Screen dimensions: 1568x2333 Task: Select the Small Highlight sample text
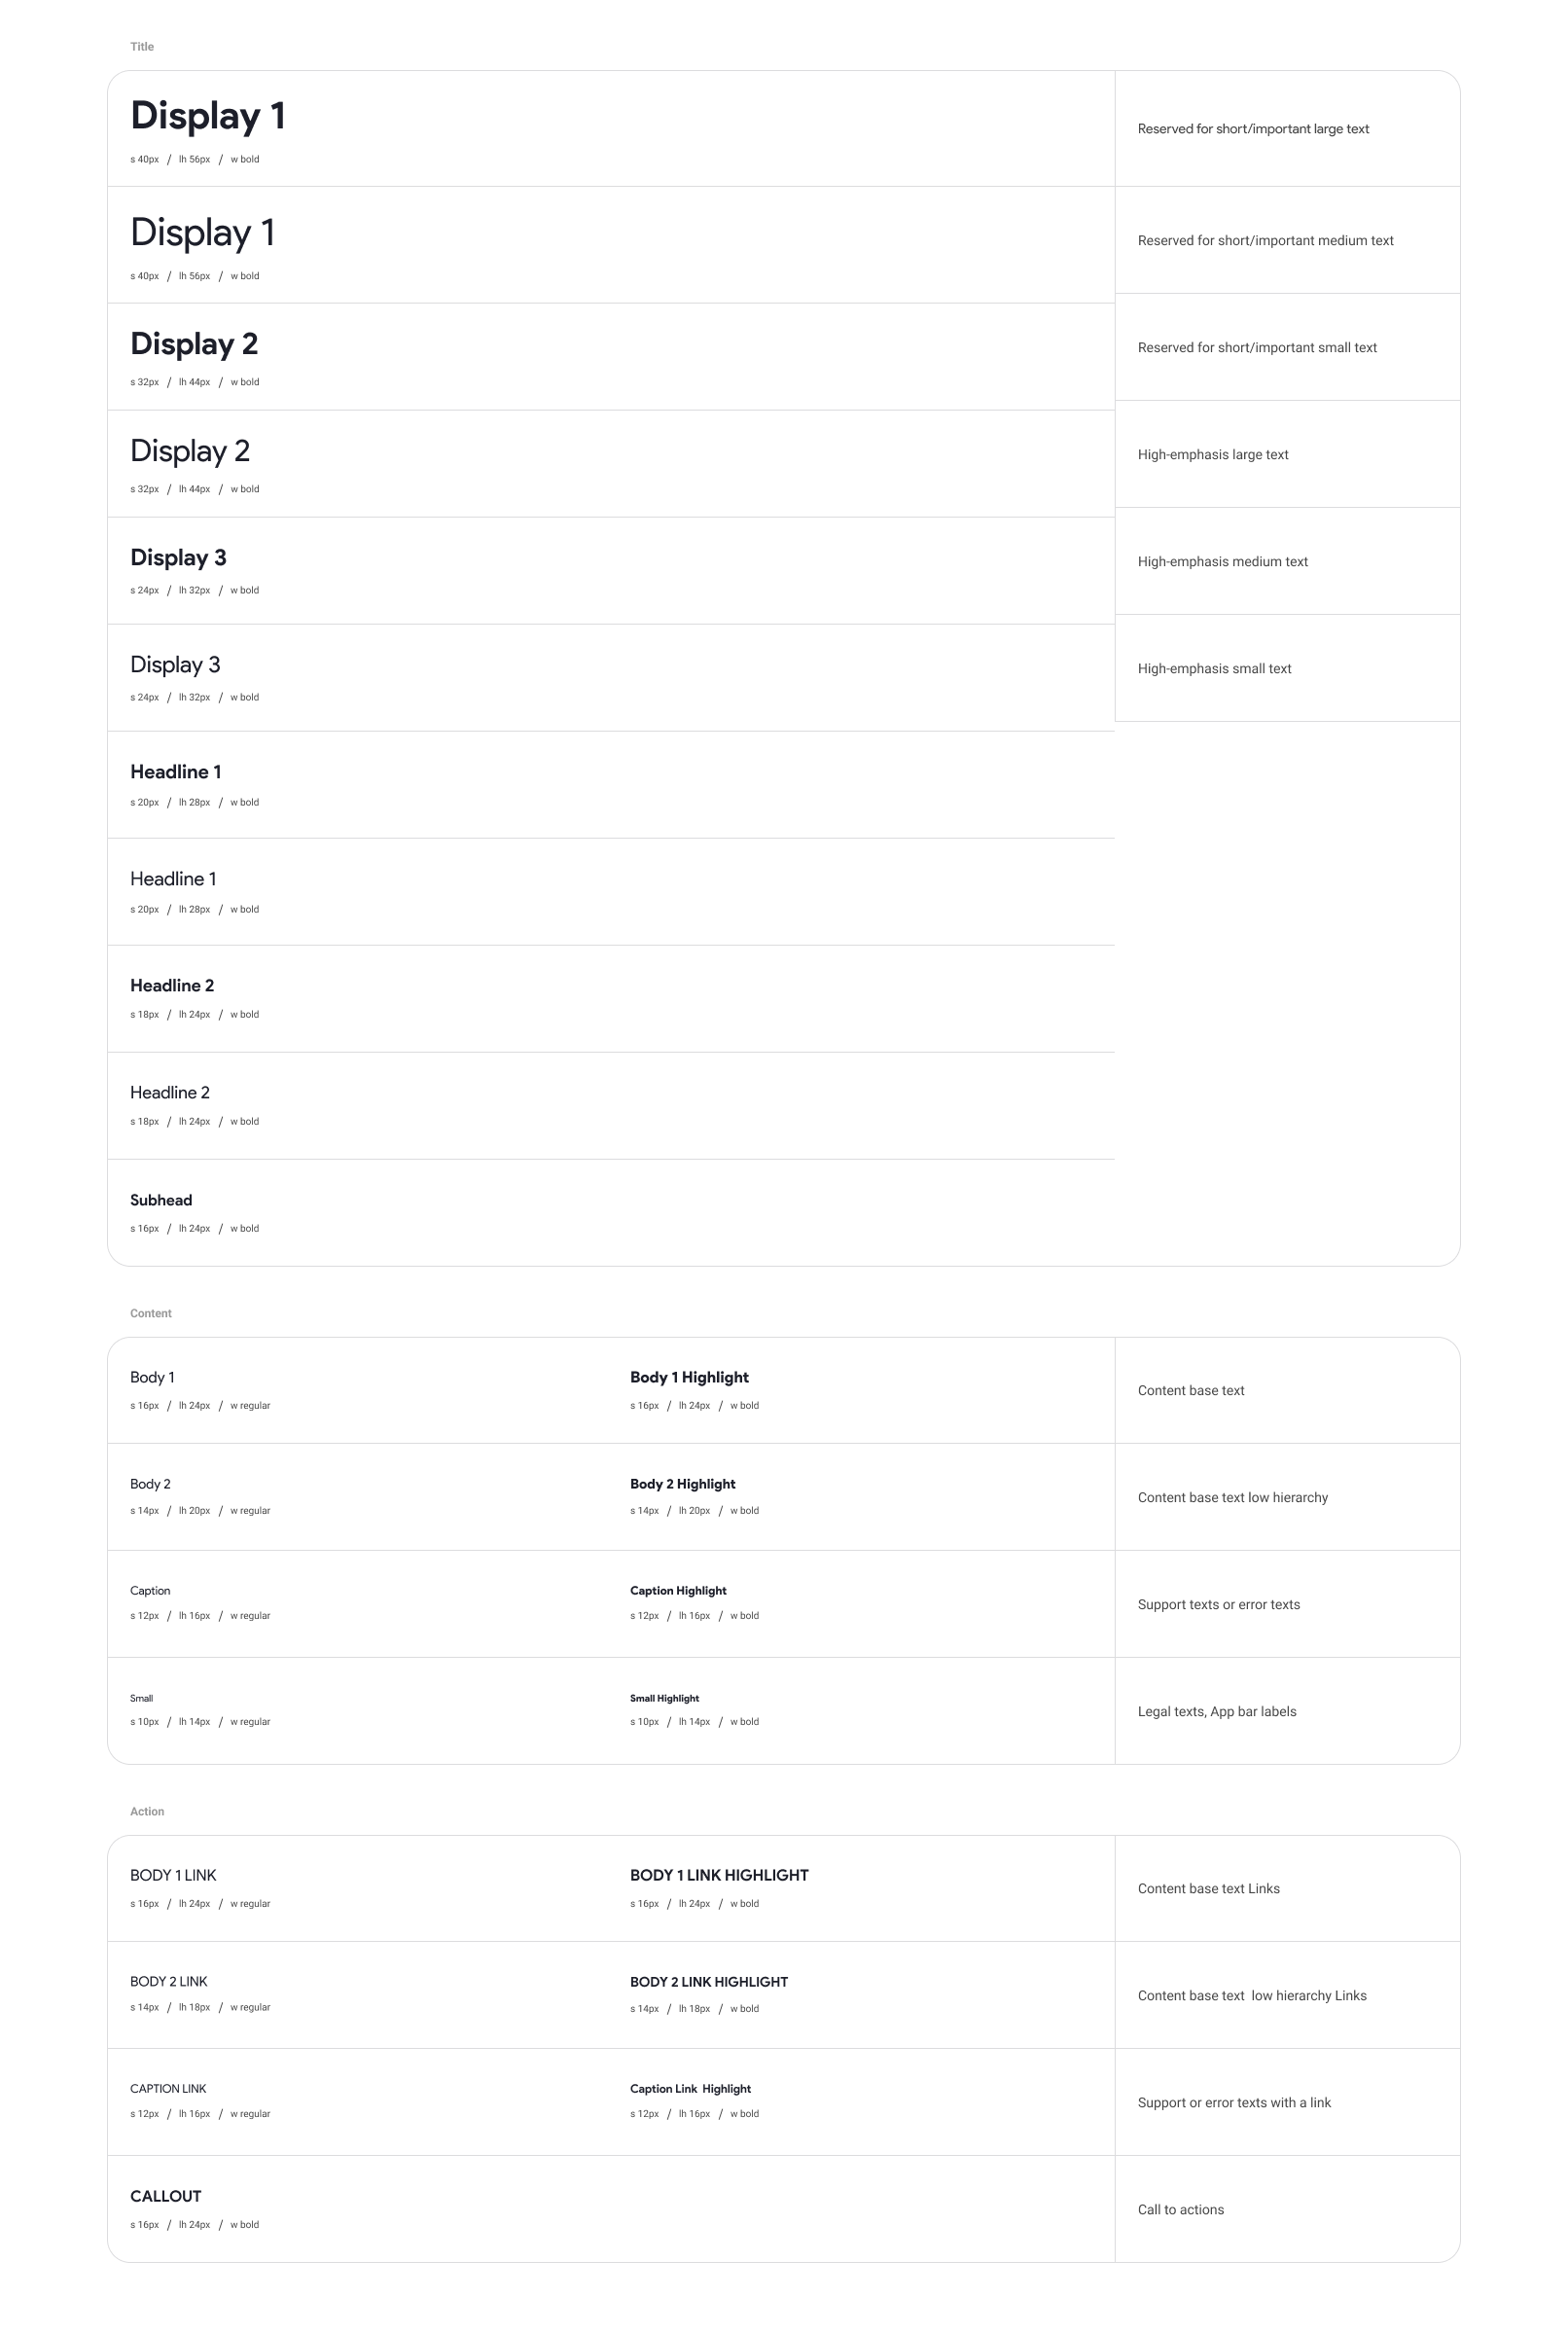[664, 1698]
